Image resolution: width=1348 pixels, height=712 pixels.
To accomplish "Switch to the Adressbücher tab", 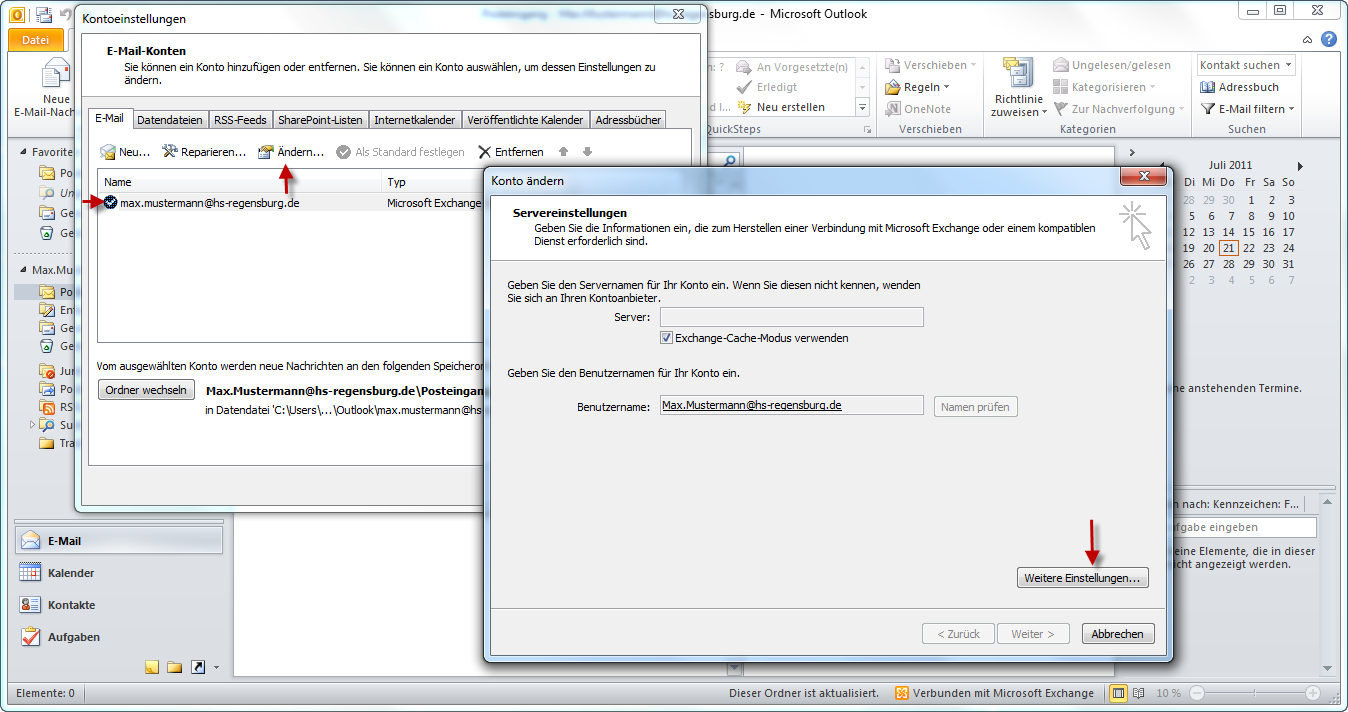I will [x=628, y=120].
